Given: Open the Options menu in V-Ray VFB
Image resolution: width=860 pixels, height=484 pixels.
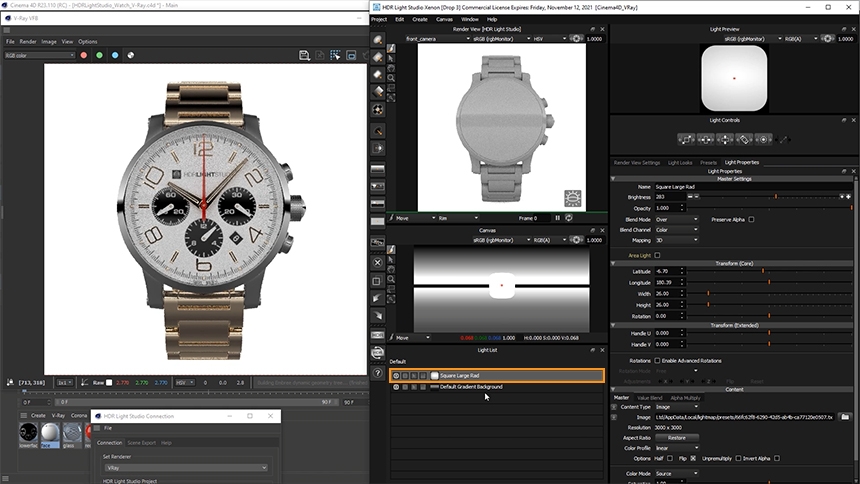Looking at the screenshot, I should (88, 42).
